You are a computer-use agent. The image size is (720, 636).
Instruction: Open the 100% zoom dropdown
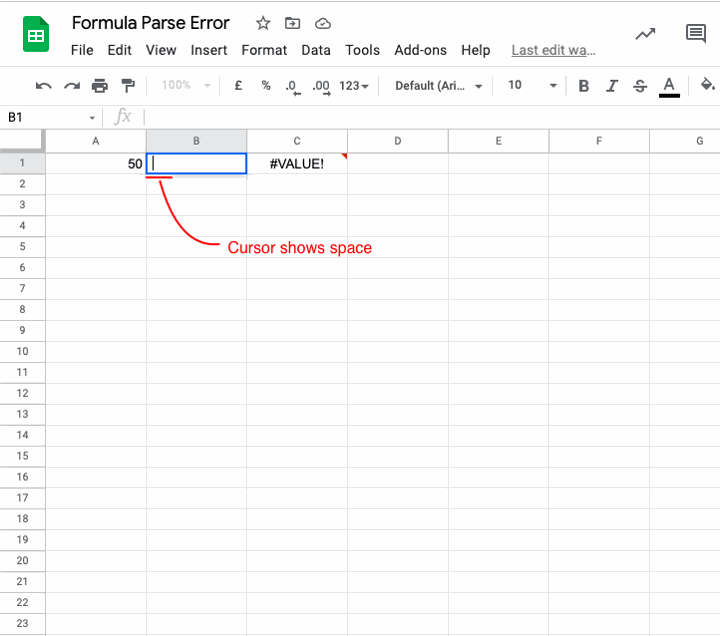coord(186,85)
